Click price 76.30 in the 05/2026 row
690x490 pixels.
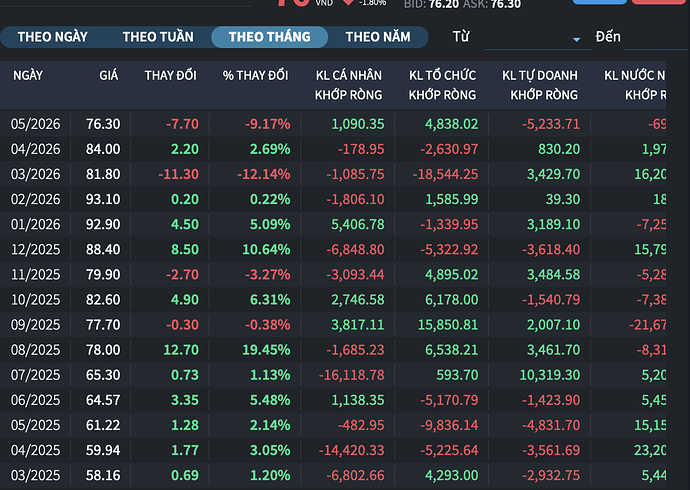point(103,124)
